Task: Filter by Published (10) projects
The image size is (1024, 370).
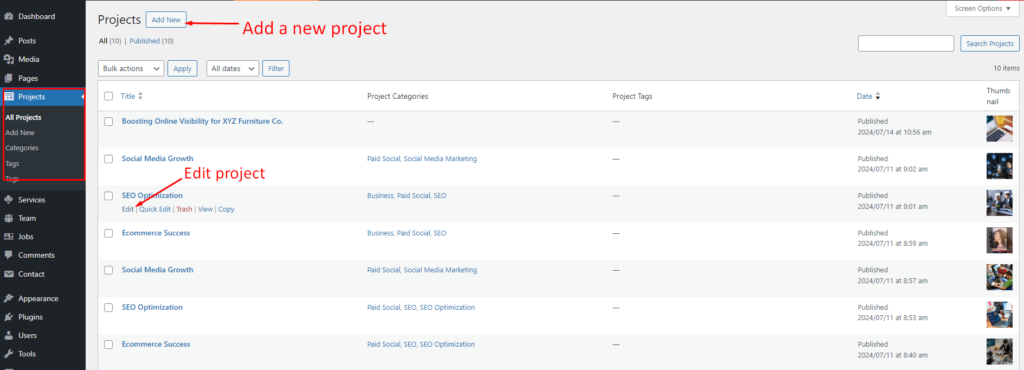Action: [152, 41]
